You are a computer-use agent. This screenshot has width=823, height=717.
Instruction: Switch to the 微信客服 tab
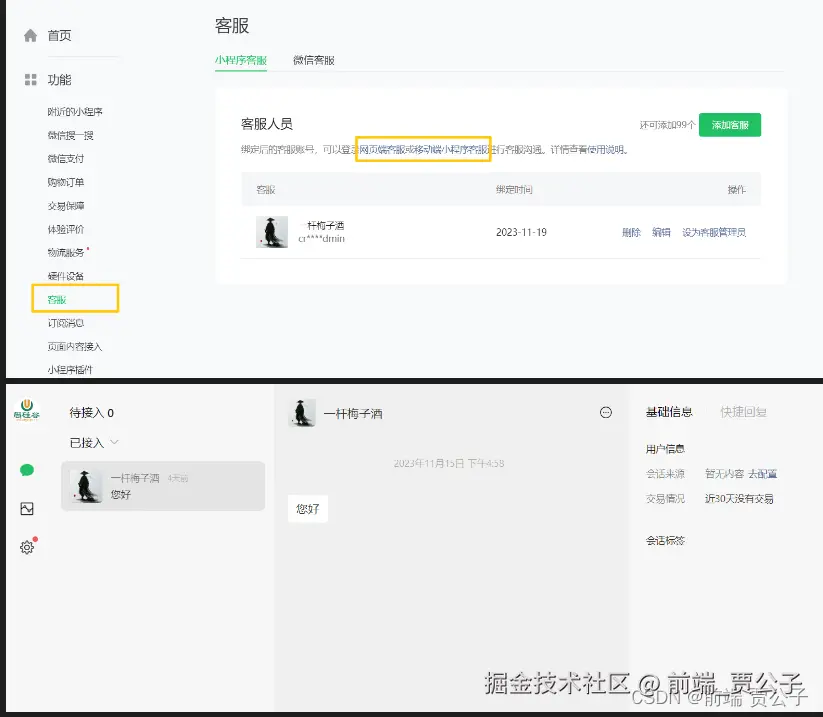point(311,59)
